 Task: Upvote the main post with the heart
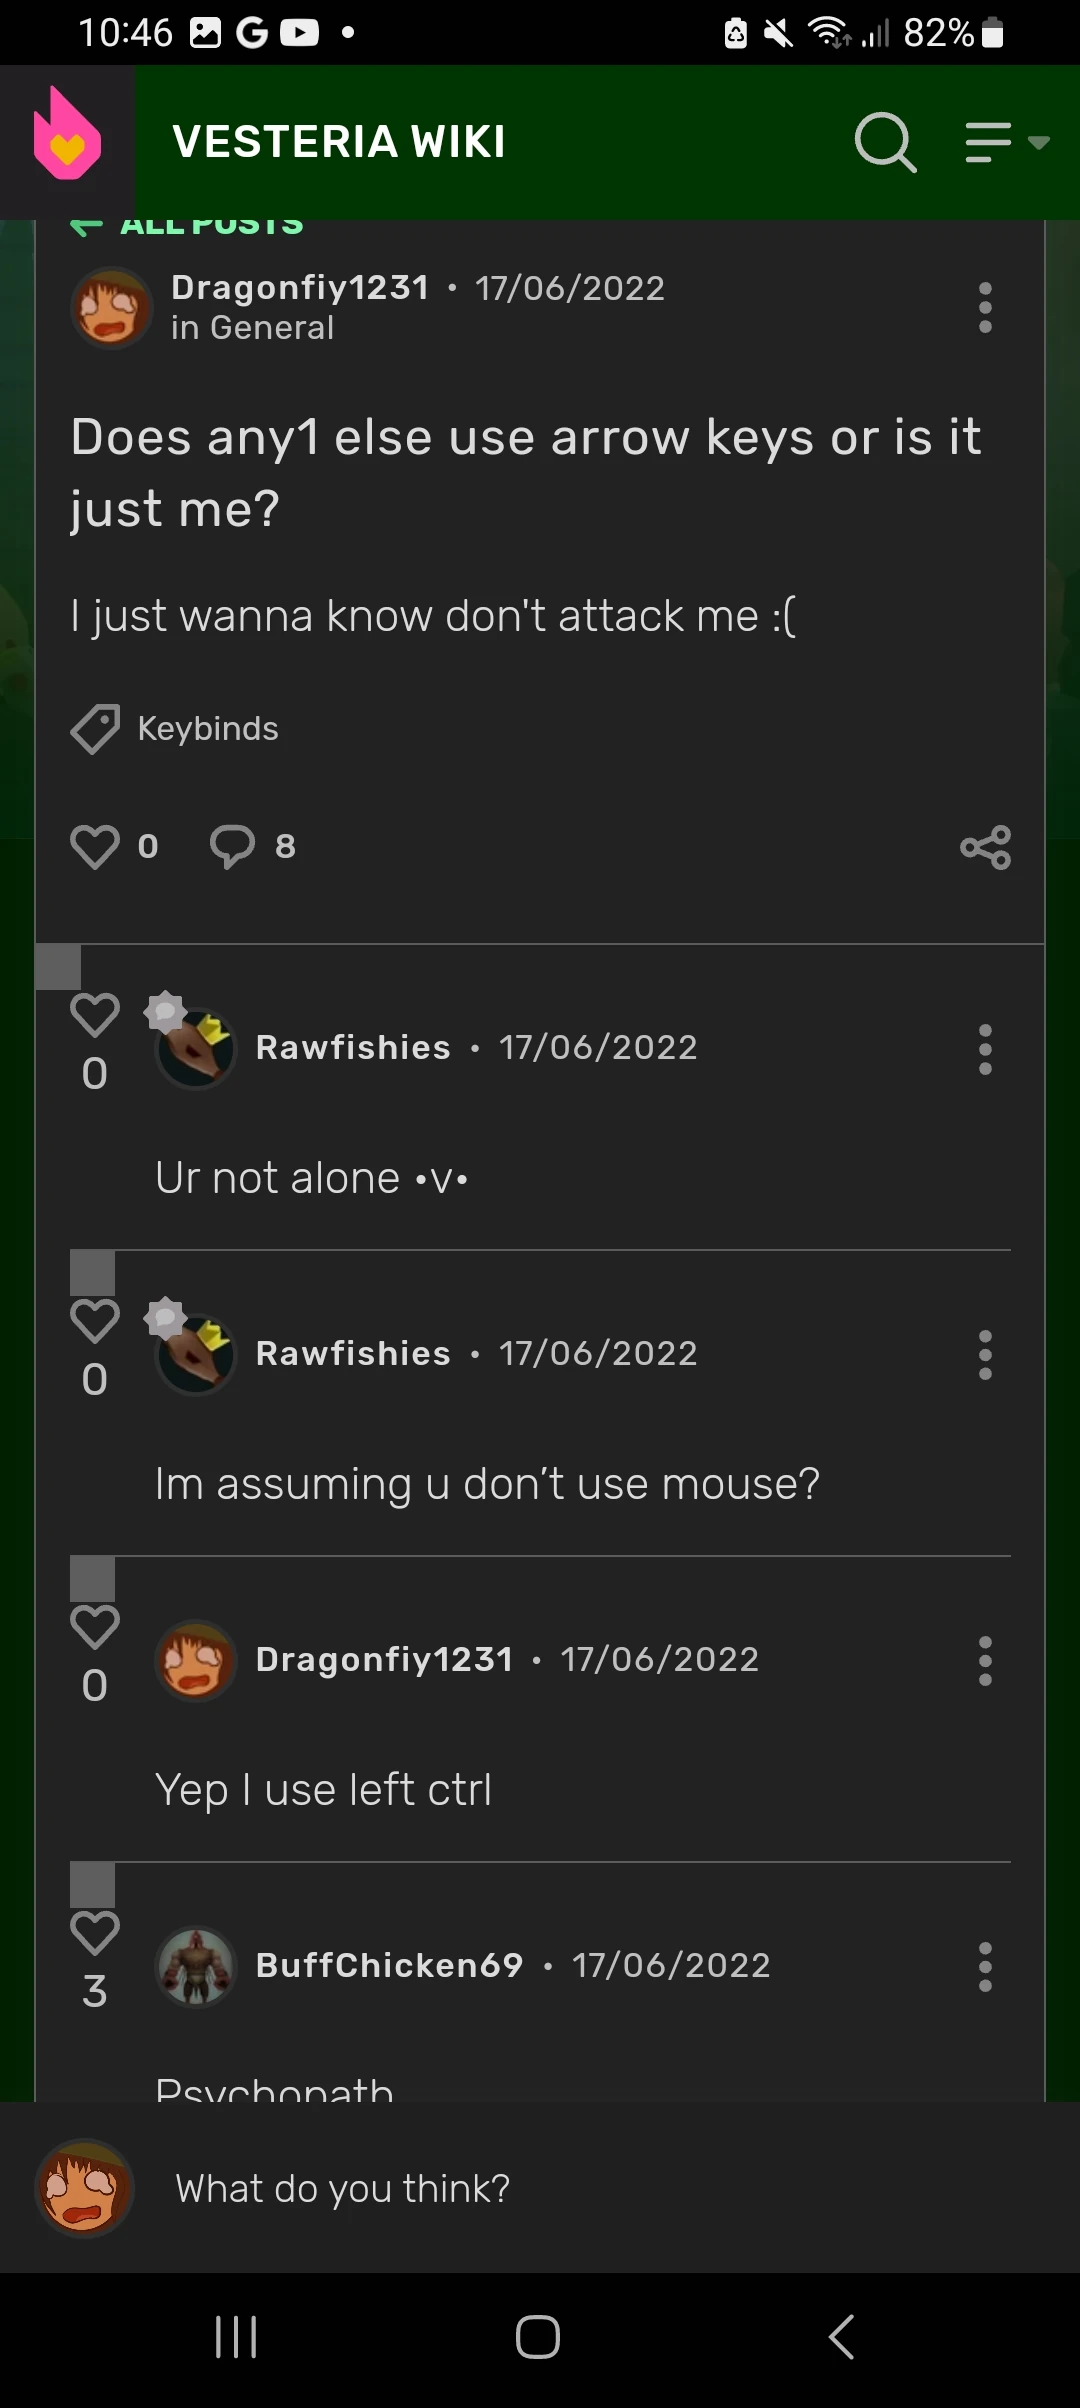[x=95, y=846]
